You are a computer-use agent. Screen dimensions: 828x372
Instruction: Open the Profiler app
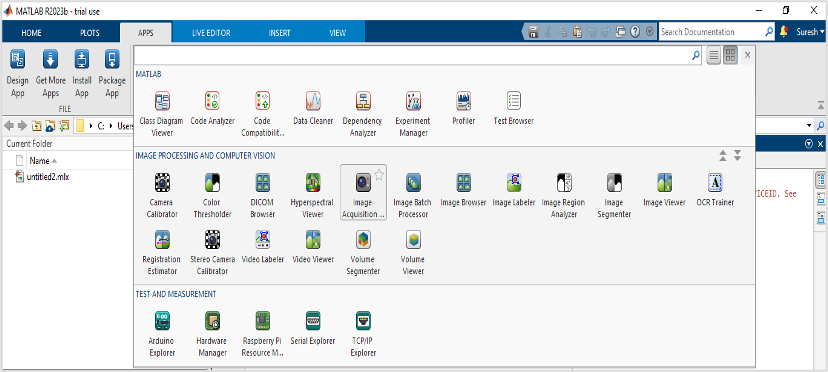pos(464,108)
